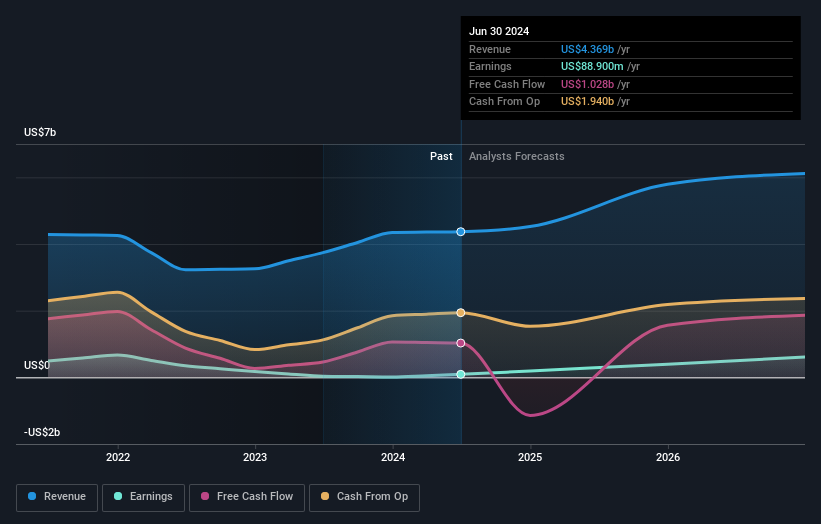Click the 2023 x-axis label
This screenshot has height=524, width=821.
click(x=255, y=457)
